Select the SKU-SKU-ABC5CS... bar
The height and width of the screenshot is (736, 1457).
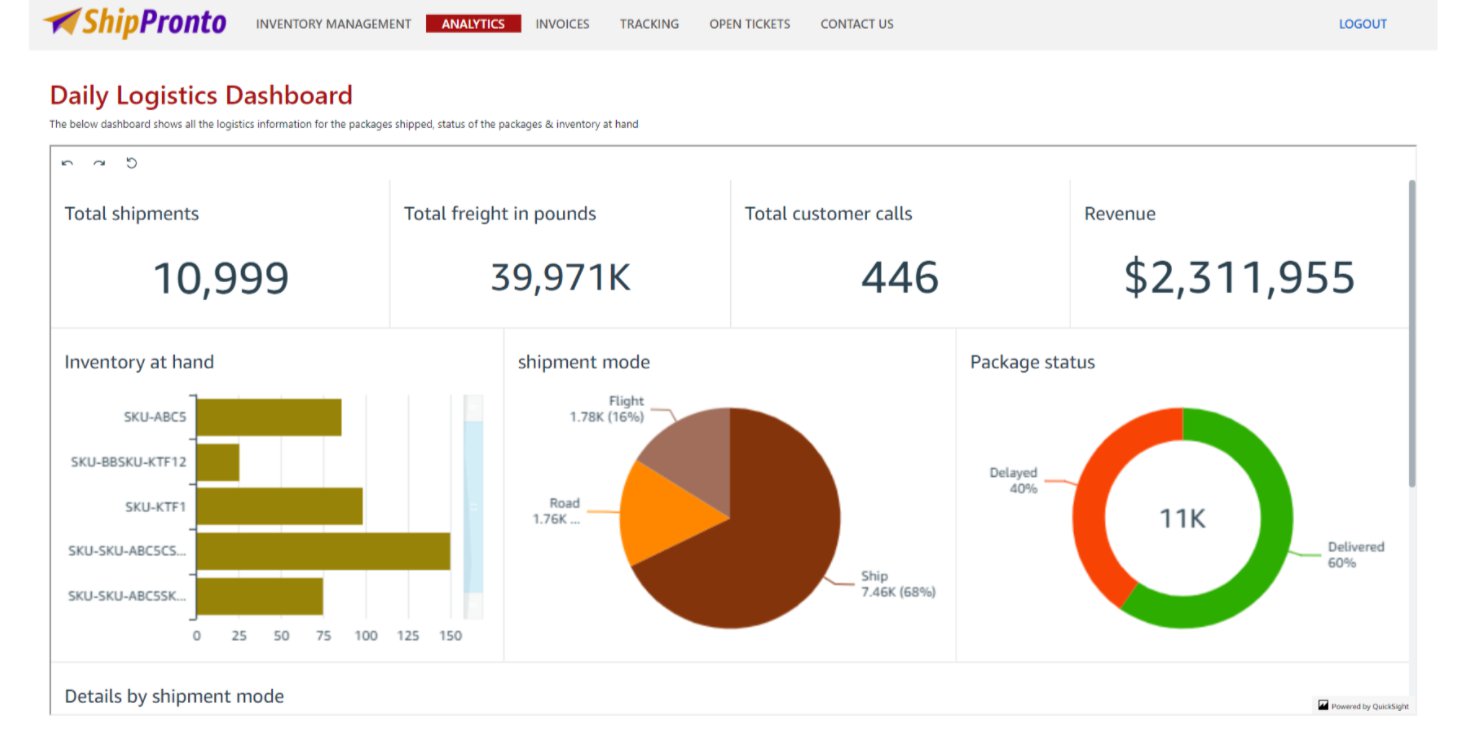point(323,551)
